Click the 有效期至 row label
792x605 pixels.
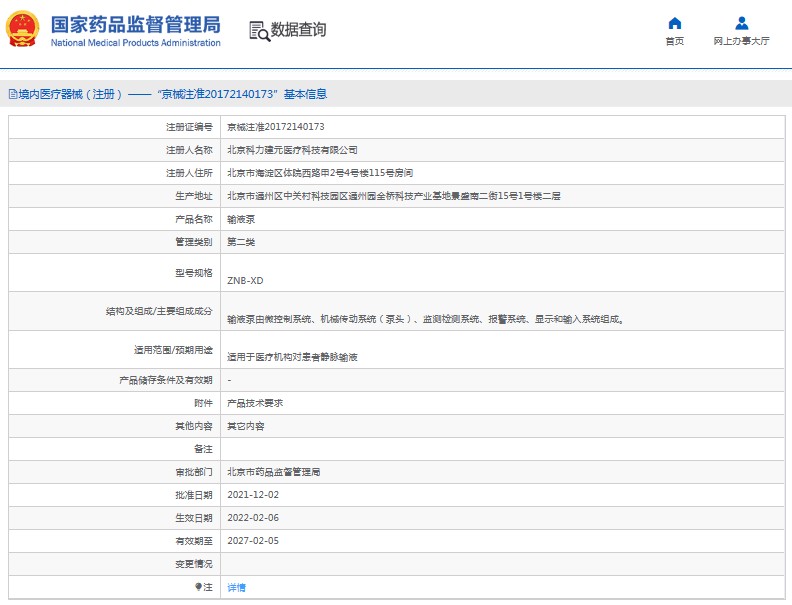(194, 541)
